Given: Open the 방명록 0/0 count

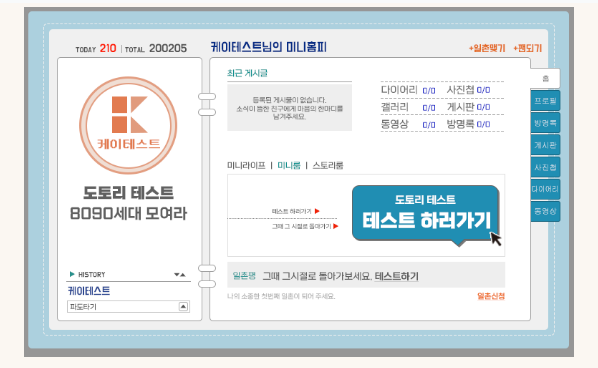Looking at the screenshot, I should point(483,125).
